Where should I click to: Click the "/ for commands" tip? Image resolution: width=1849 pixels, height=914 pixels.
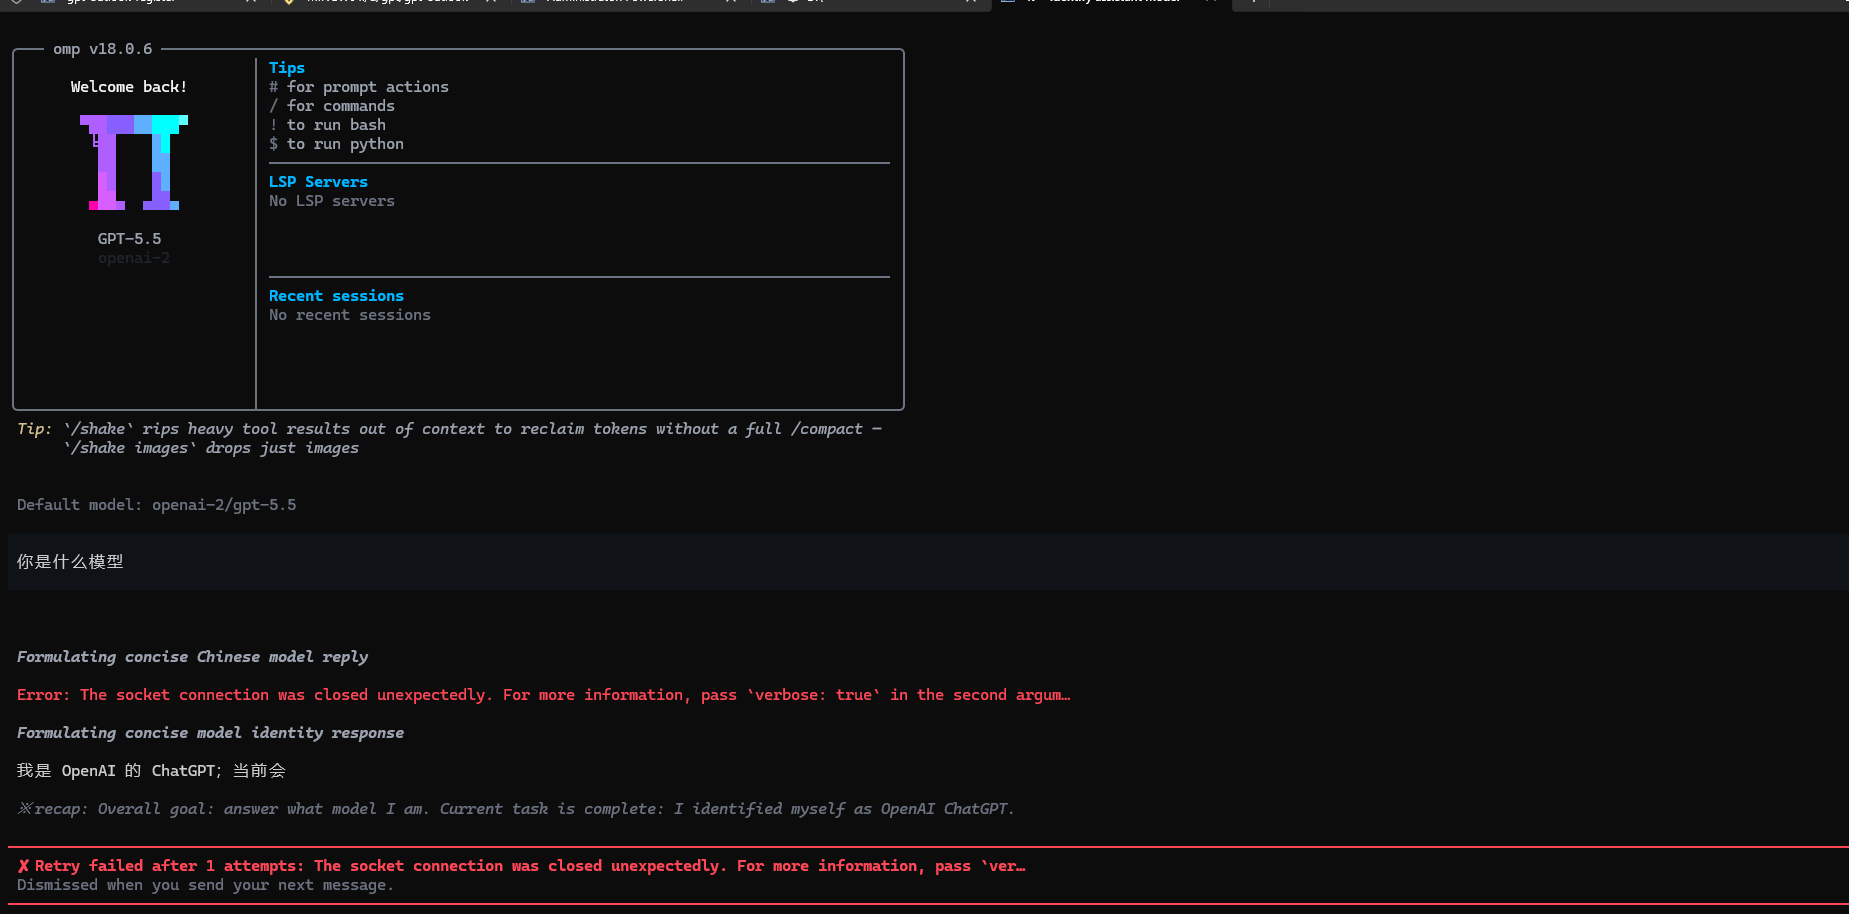pyautogui.click(x=332, y=106)
